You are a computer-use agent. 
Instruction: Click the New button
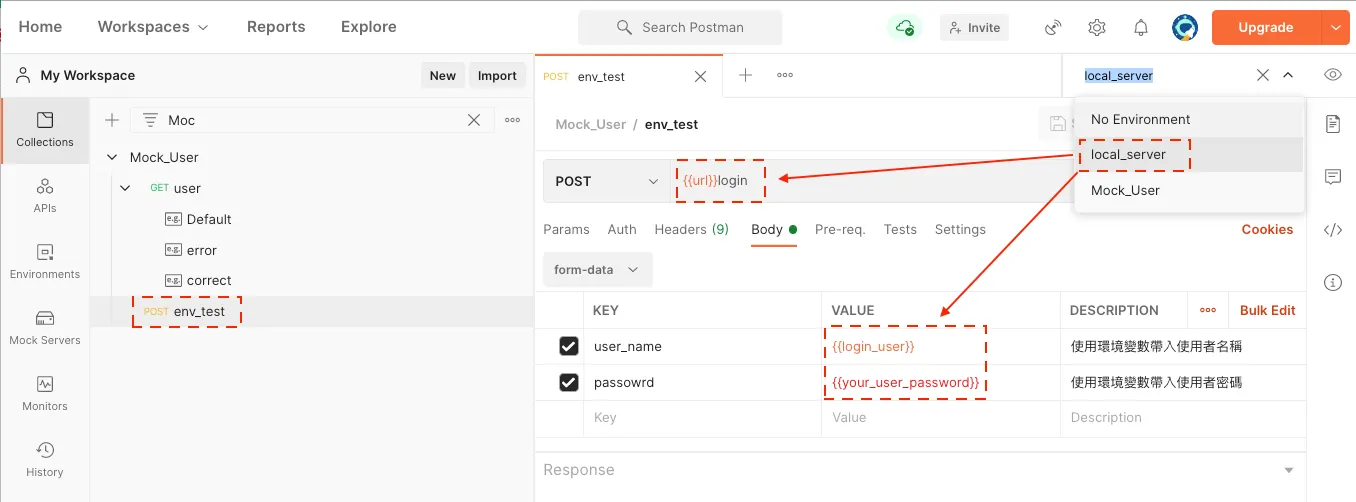point(442,75)
